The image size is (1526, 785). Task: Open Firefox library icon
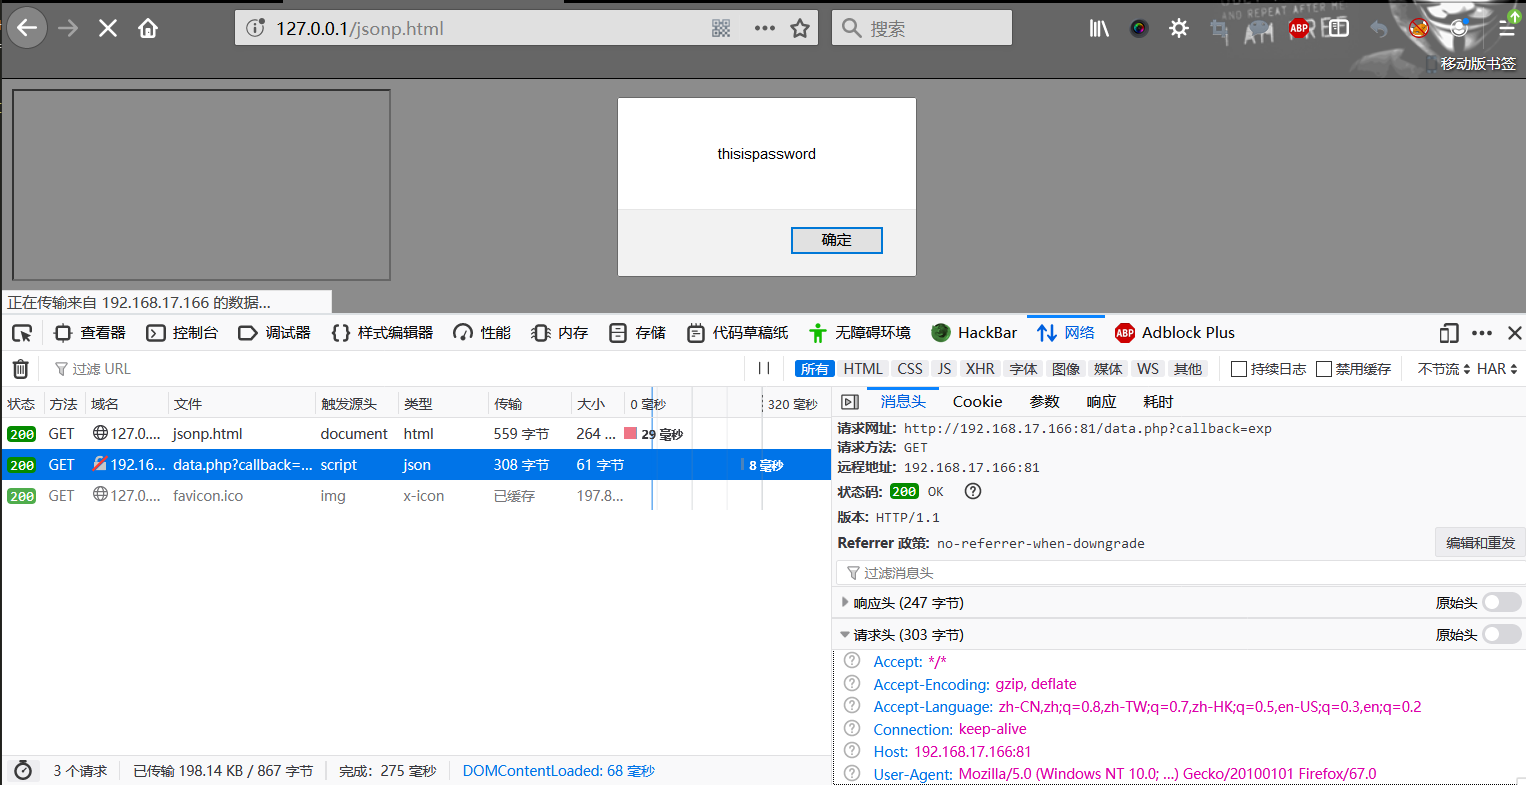1099,28
